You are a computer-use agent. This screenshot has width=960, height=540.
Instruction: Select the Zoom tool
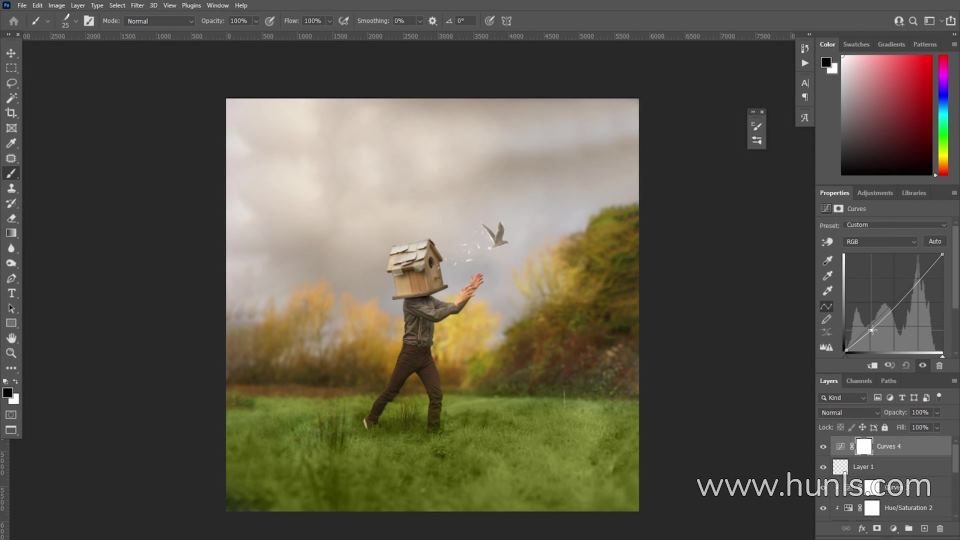12,353
